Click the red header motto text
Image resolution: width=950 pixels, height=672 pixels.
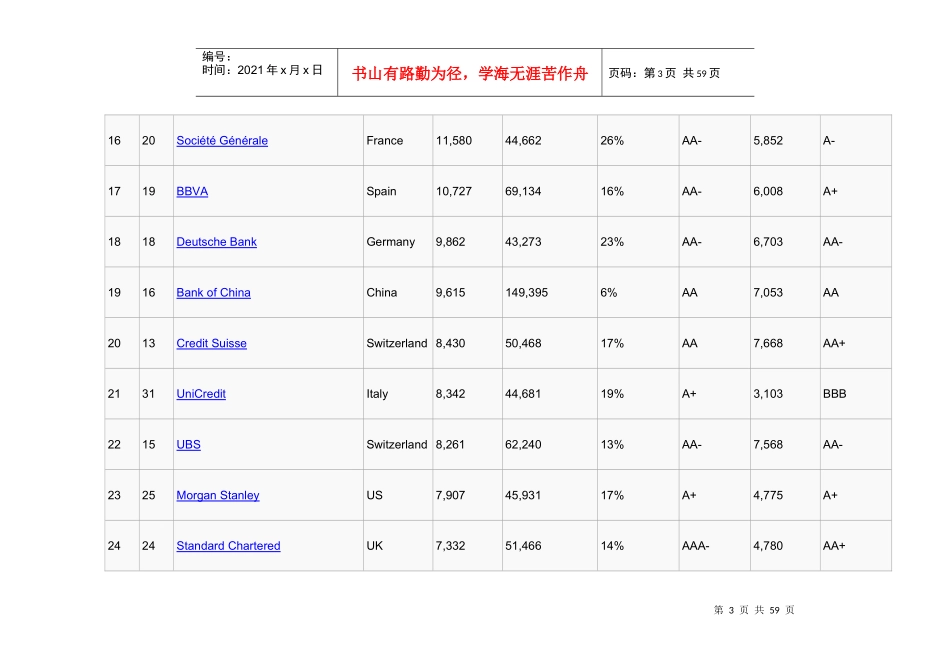point(470,74)
